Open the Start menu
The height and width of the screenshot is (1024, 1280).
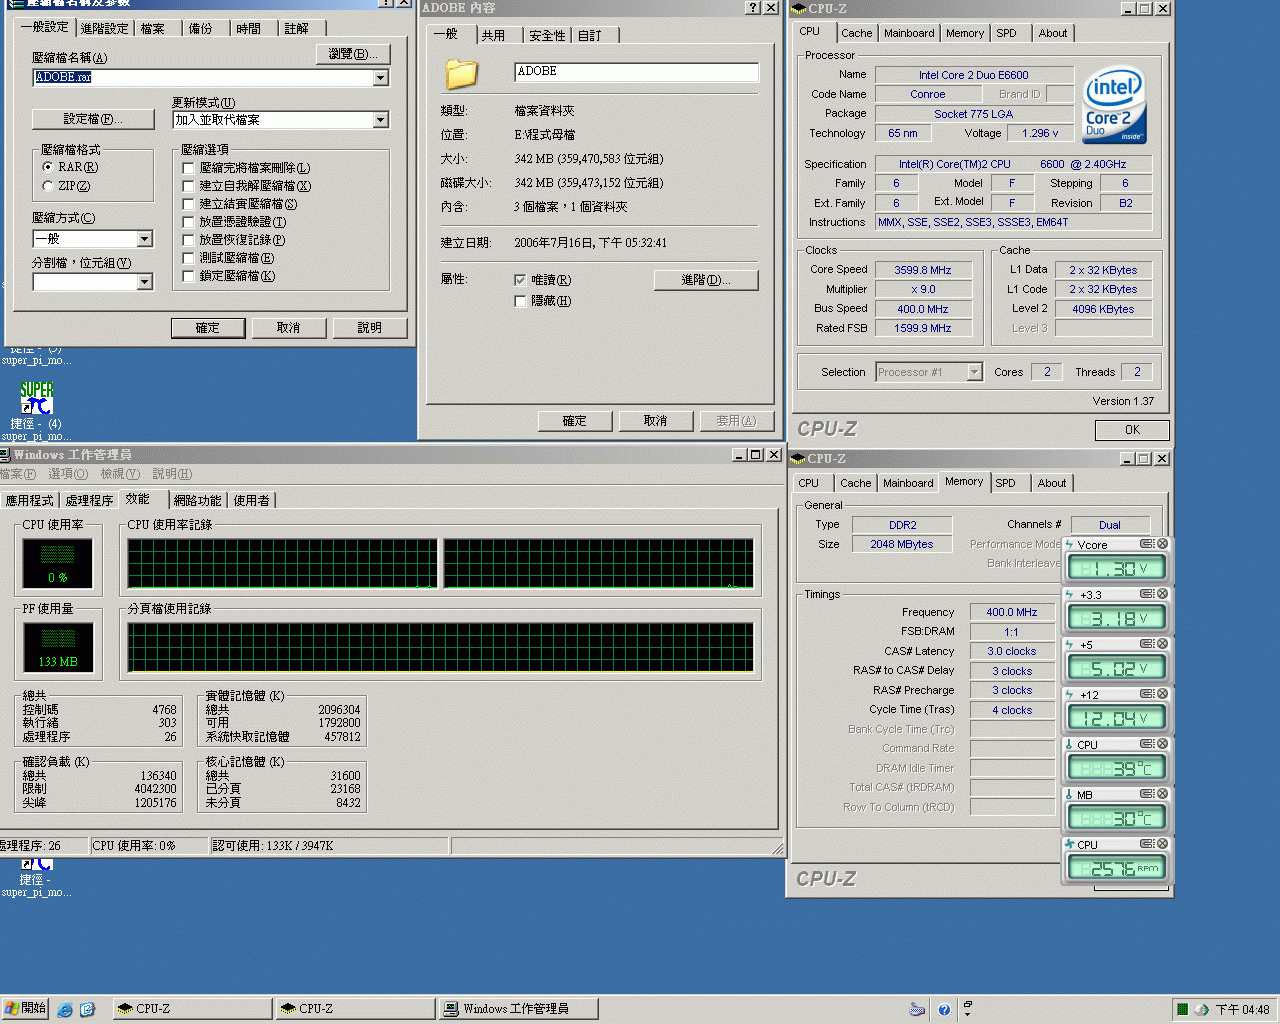coord(25,1009)
